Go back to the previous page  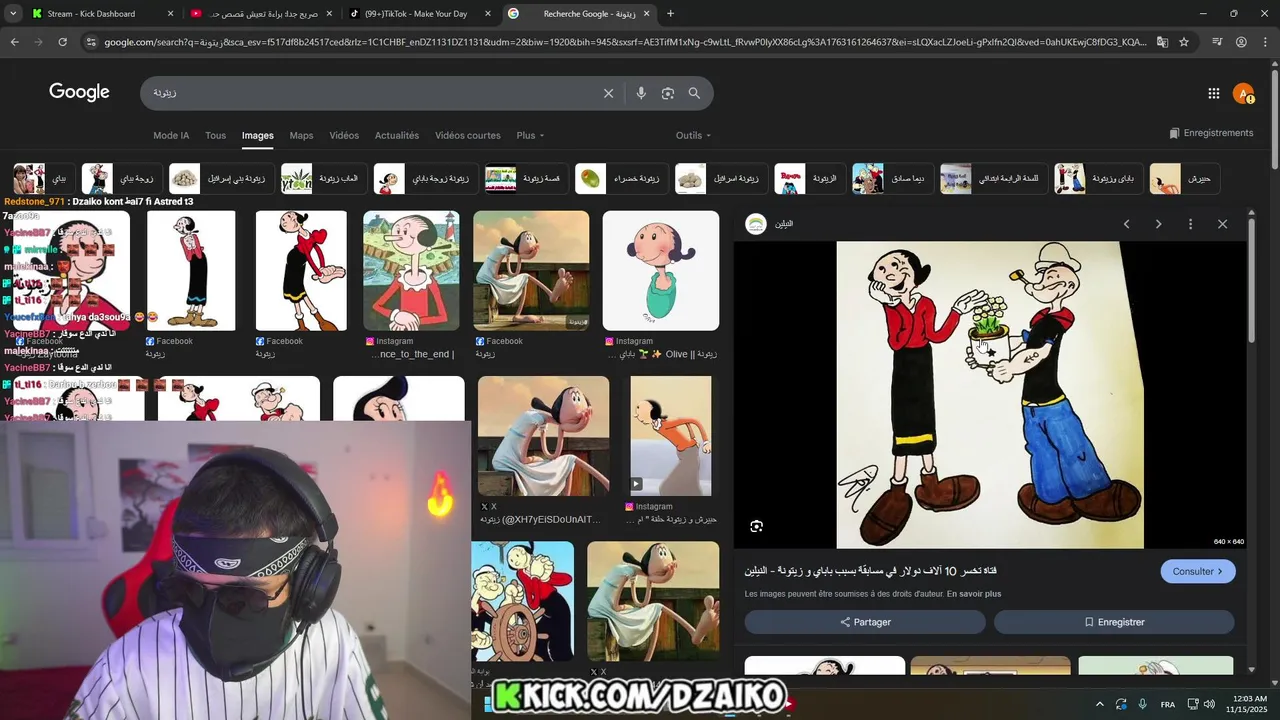coord(14,42)
